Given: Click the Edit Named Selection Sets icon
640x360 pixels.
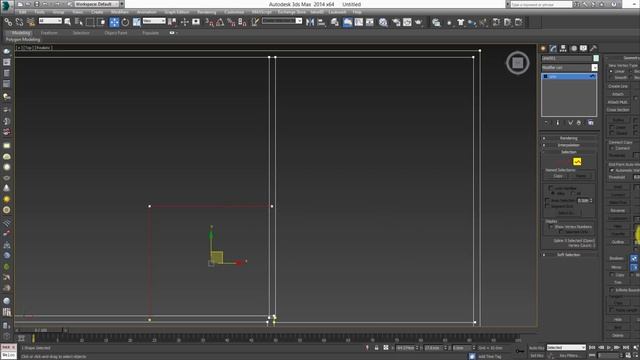Looking at the screenshot, I should 255,22.
